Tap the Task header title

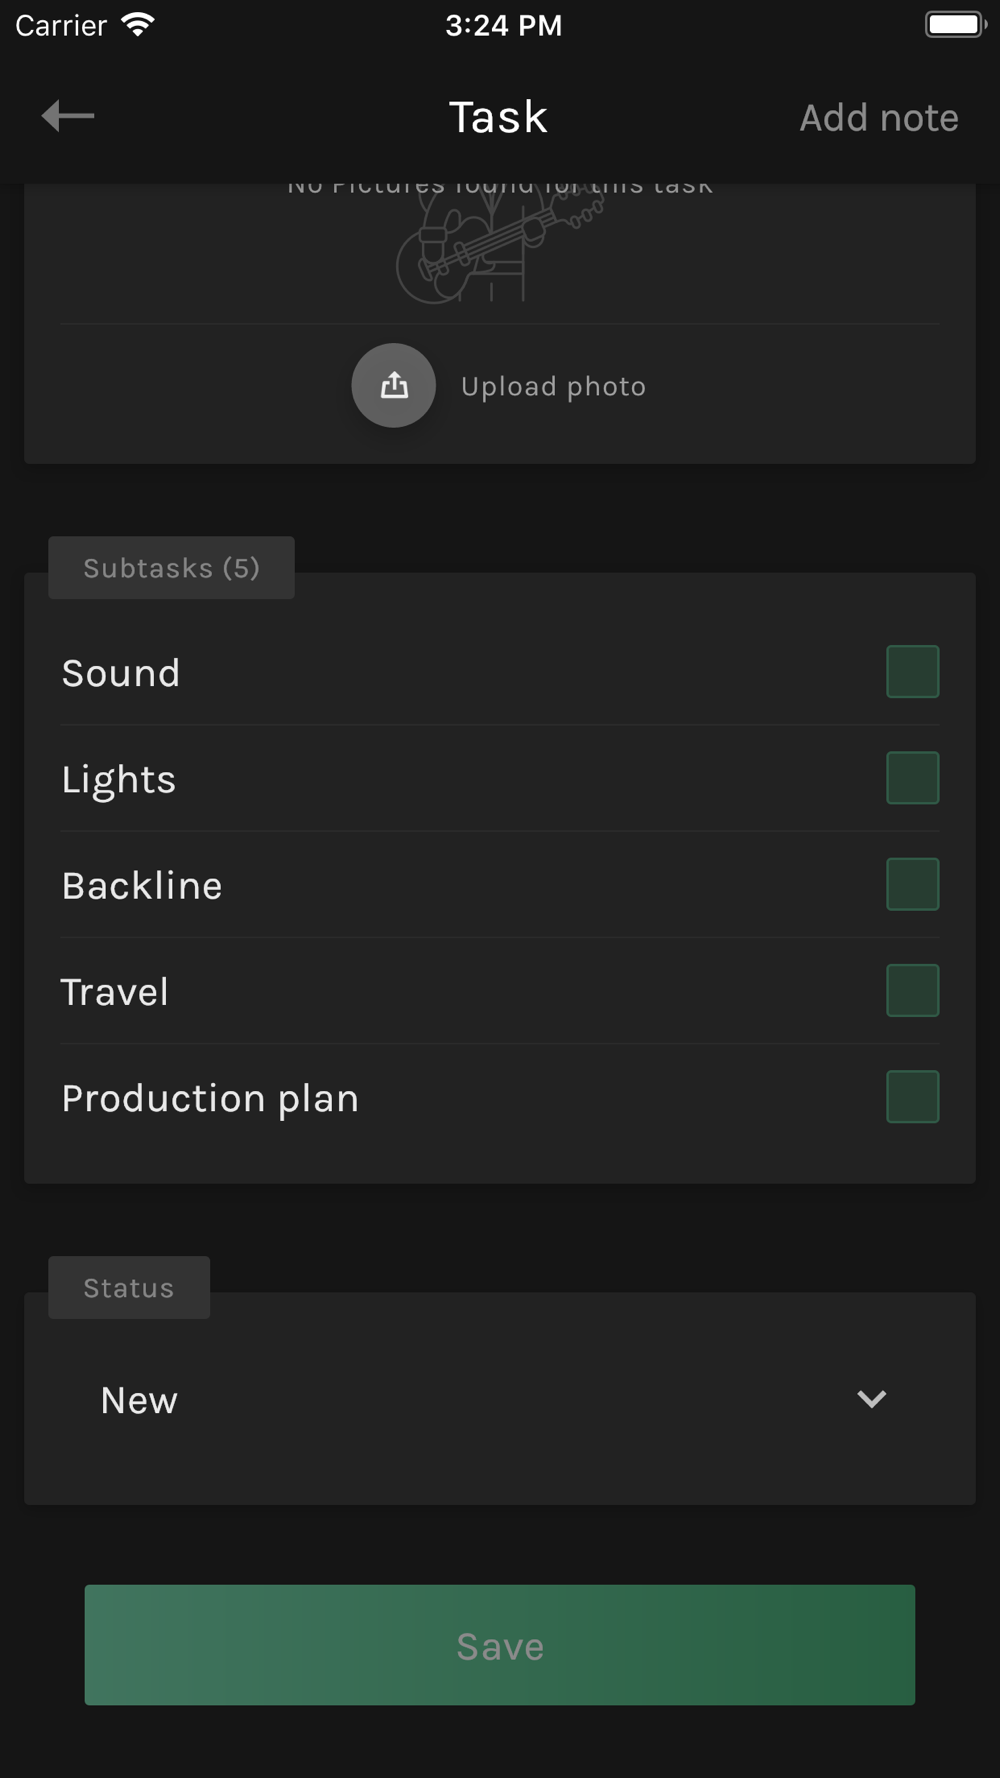tap(498, 117)
